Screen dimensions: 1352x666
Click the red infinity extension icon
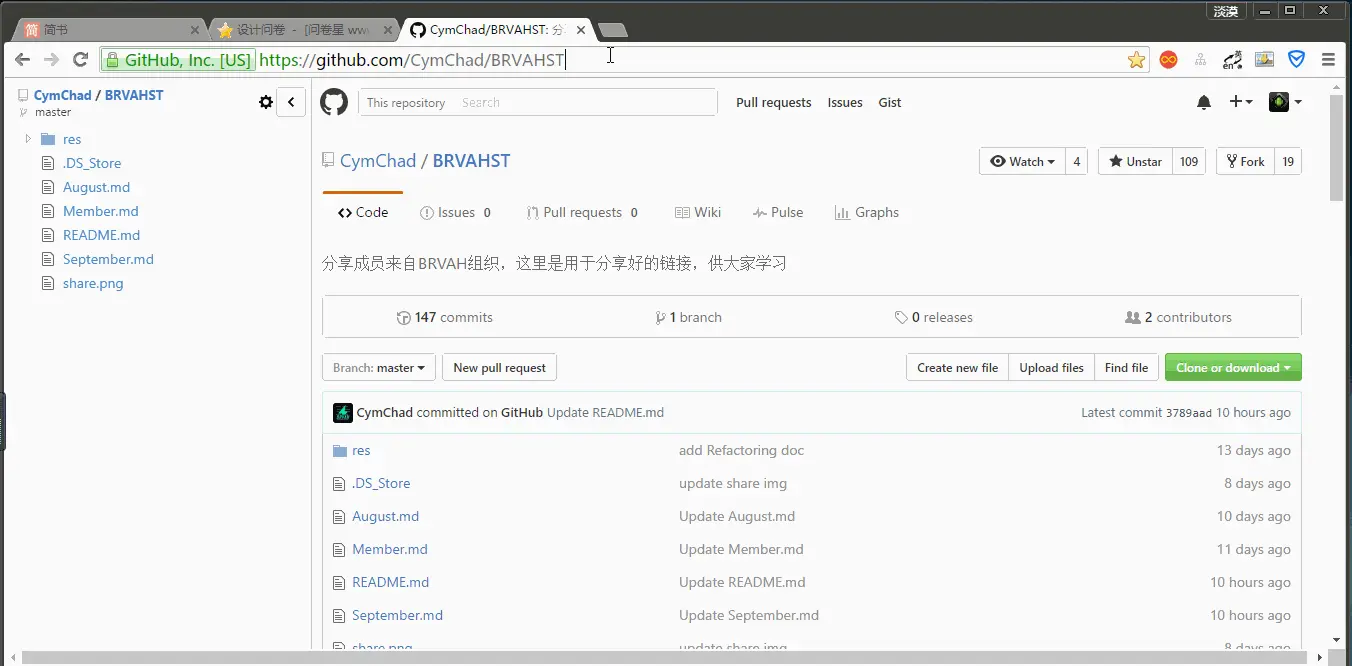pyautogui.click(x=1168, y=60)
